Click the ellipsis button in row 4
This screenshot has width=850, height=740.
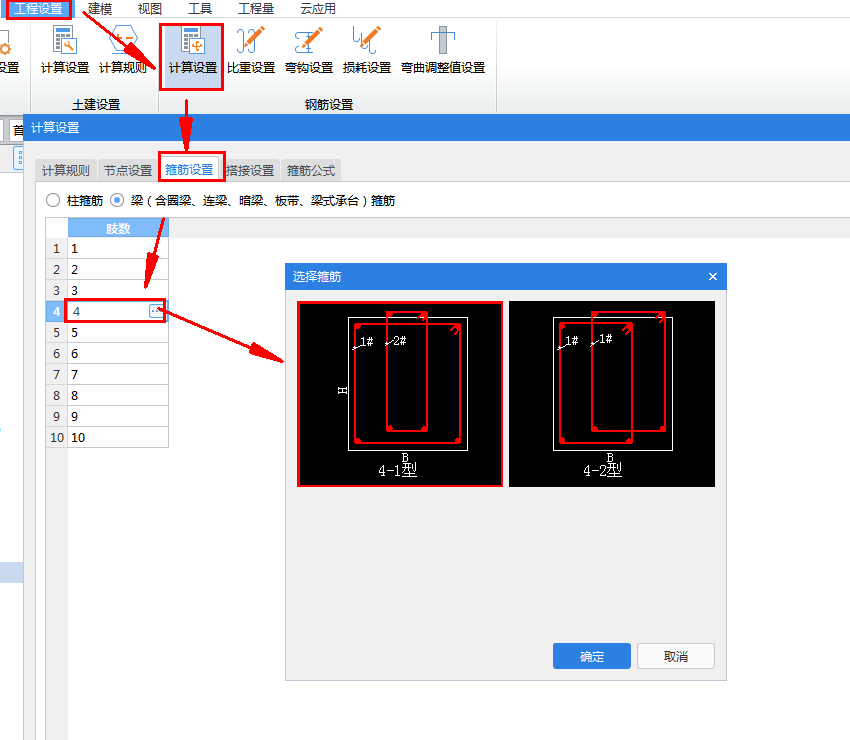156,311
